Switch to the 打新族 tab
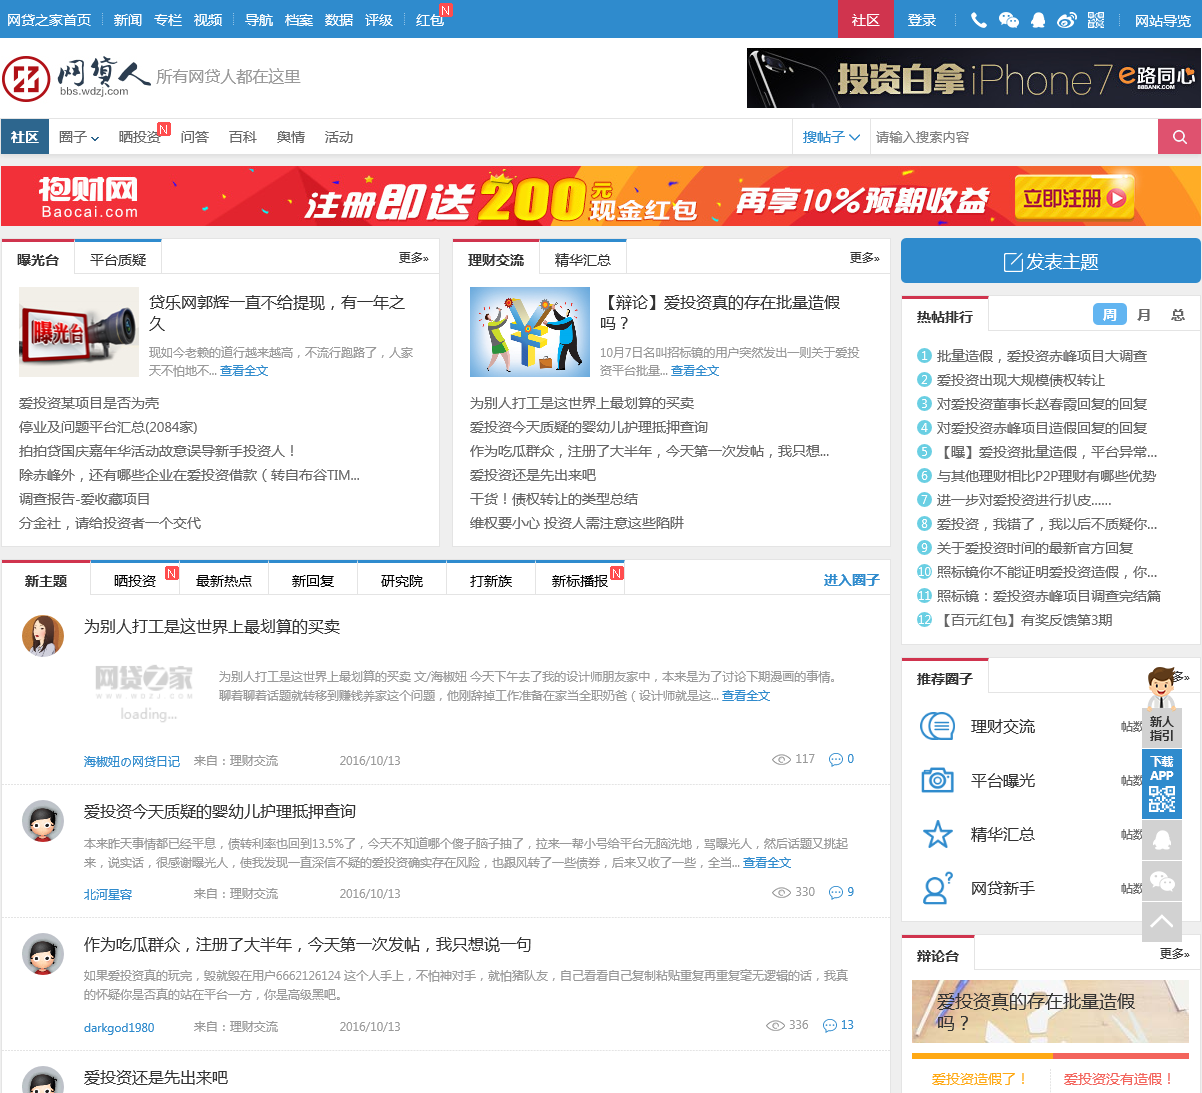Screen dimensions: 1202x1093 [x=491, y=580]
